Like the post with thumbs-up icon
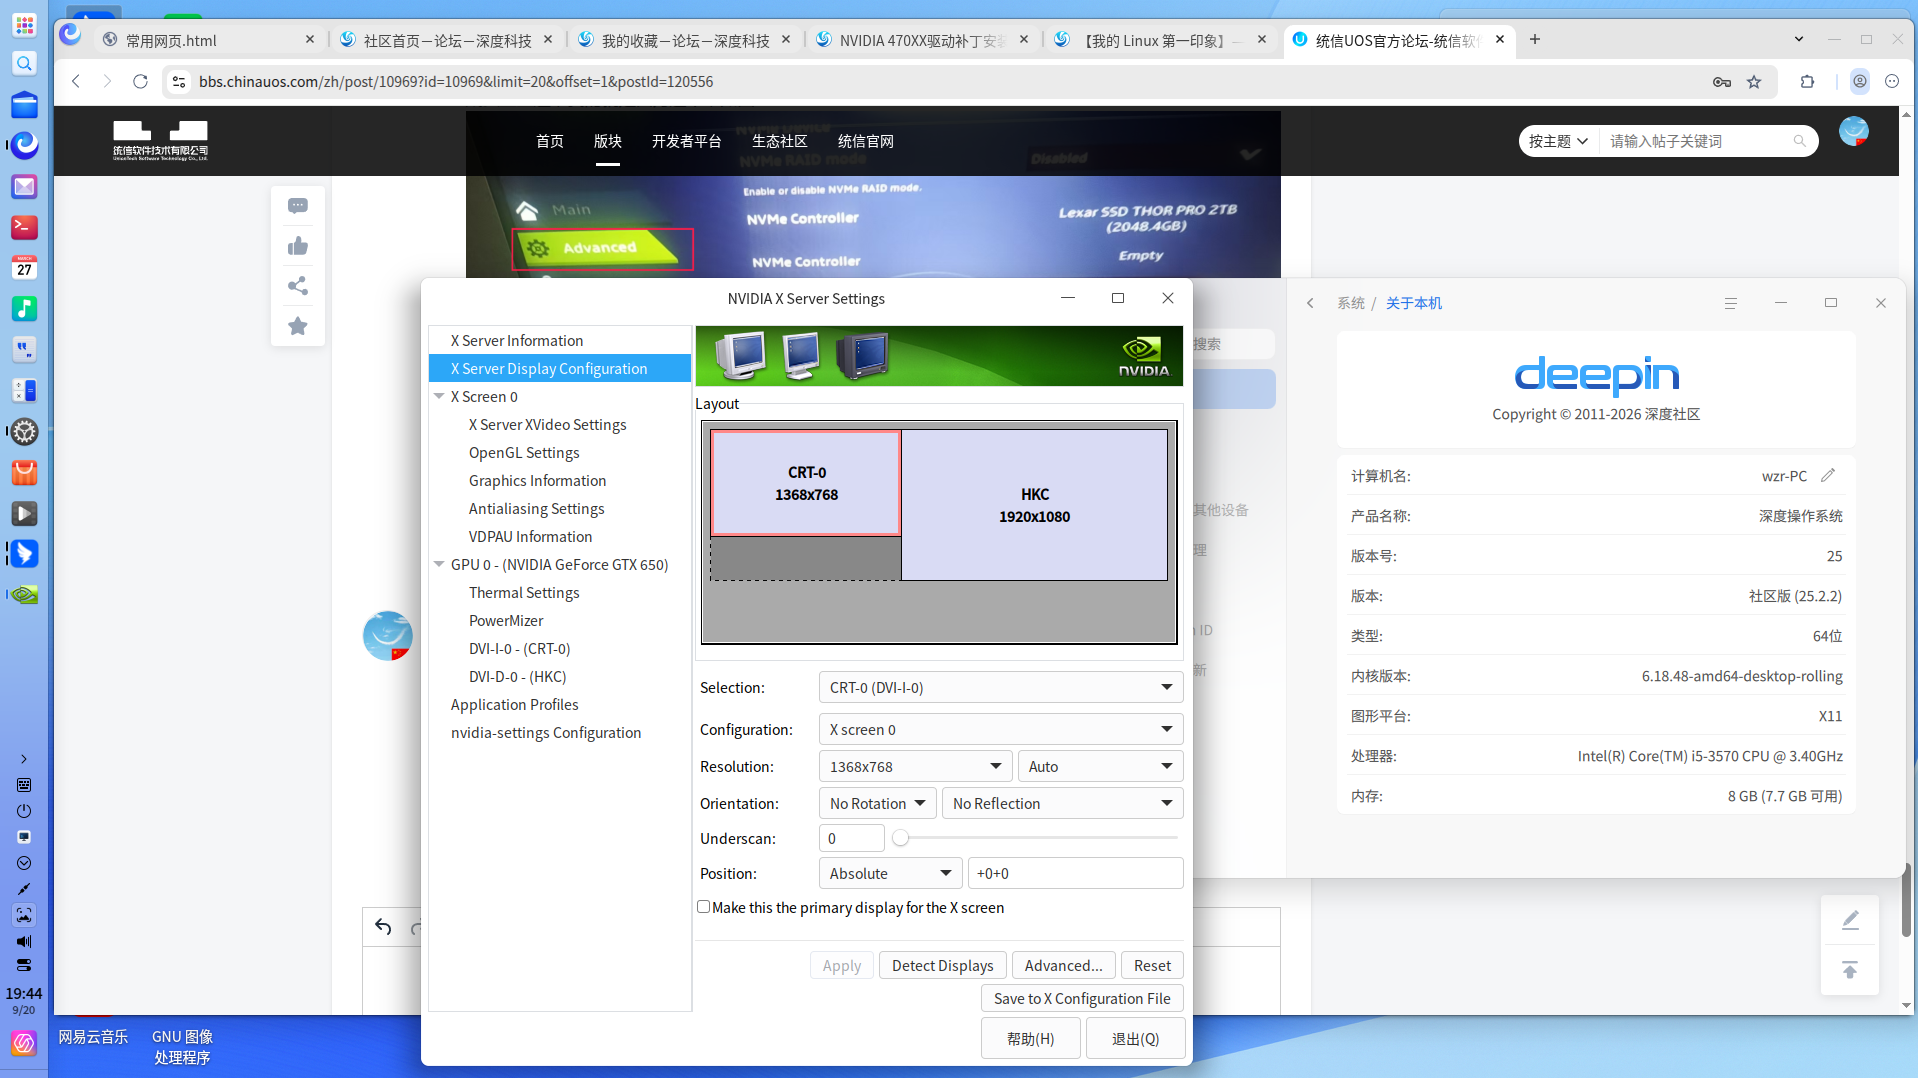 point(298,246)
